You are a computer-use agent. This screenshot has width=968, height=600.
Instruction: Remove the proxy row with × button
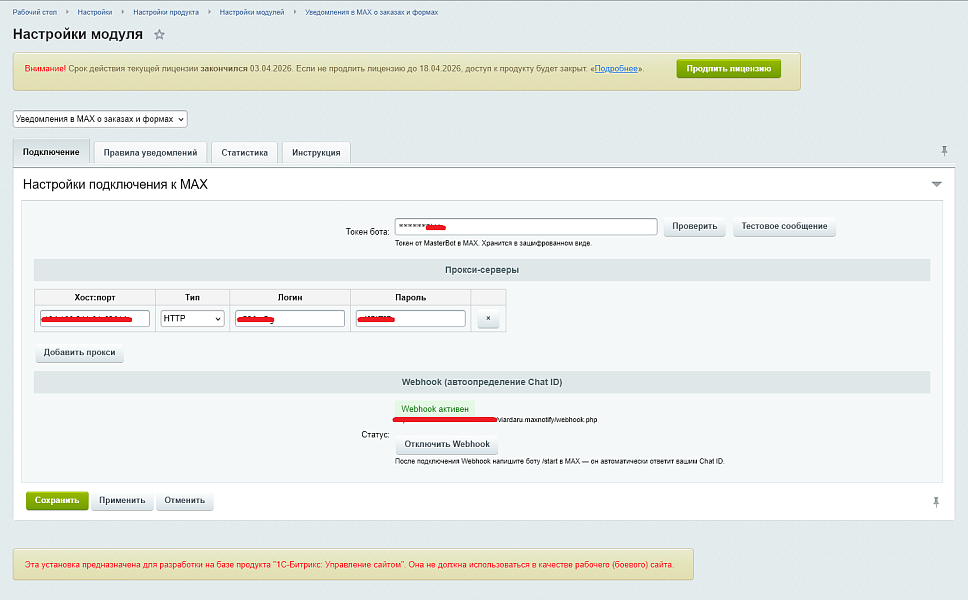click(488, 319)
